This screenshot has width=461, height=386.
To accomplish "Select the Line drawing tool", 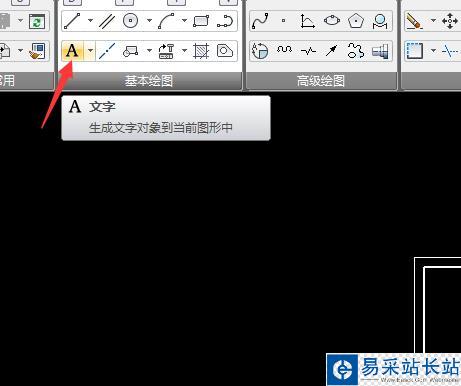I will (x=72, y=21).
